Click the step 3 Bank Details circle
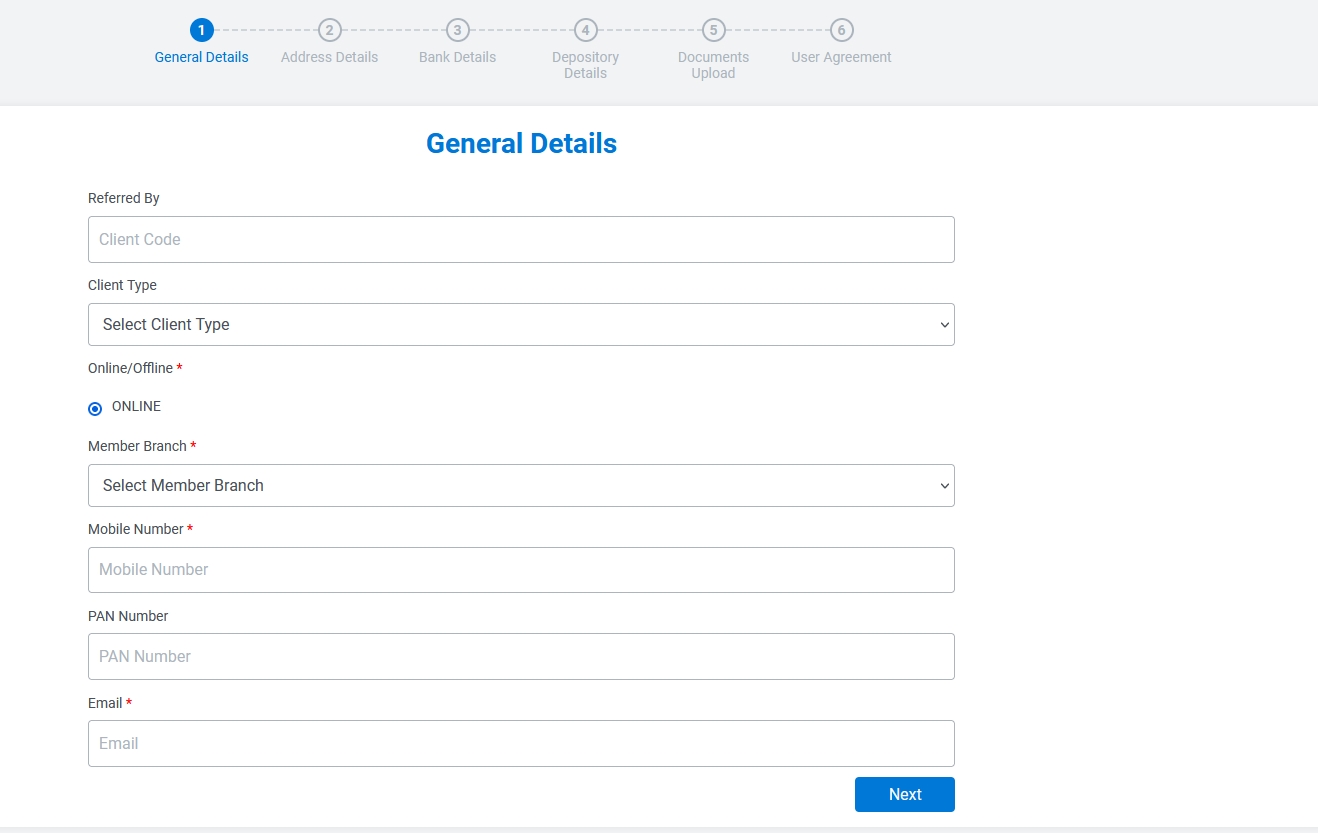The image size is (1318, 833). click(x=457, y=30)
